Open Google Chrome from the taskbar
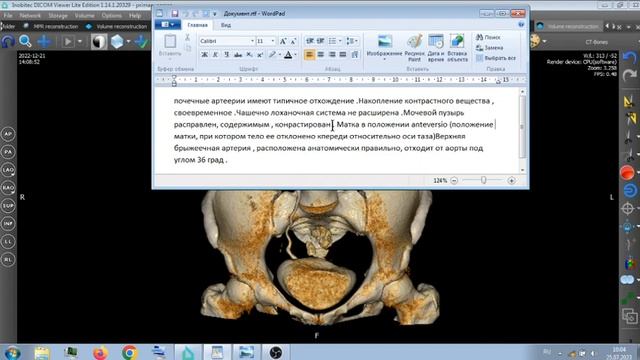The image size is (640, 360). point(129,352)
